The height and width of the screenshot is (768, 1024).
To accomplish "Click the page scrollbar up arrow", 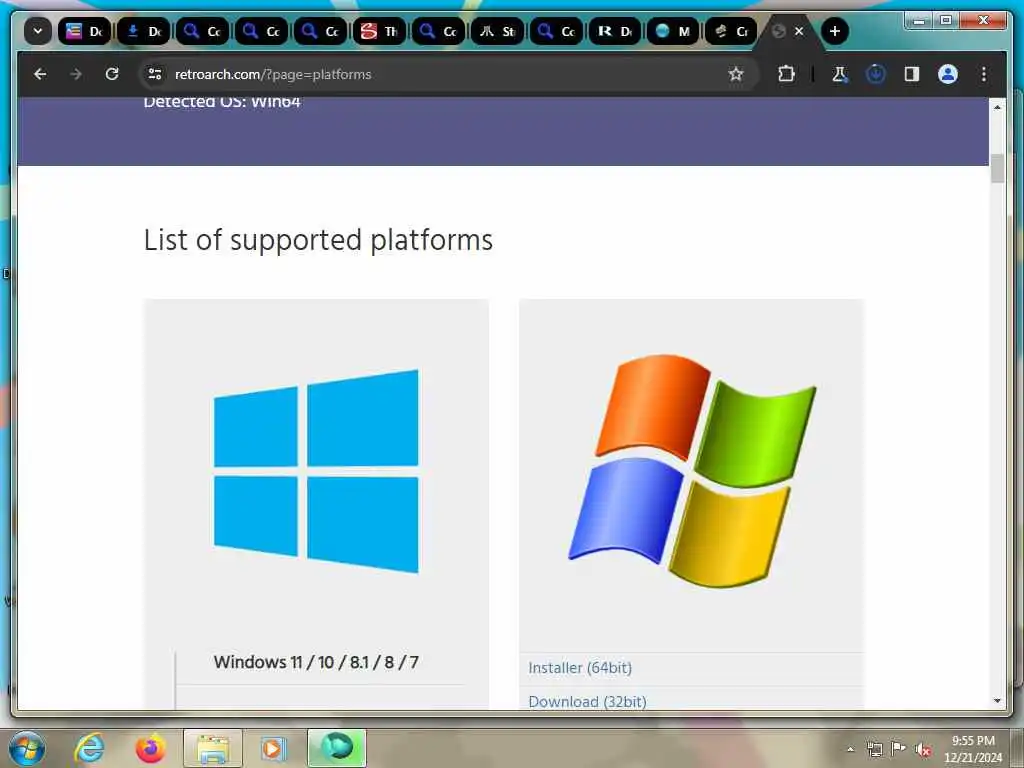I will [x=997, y=106].
